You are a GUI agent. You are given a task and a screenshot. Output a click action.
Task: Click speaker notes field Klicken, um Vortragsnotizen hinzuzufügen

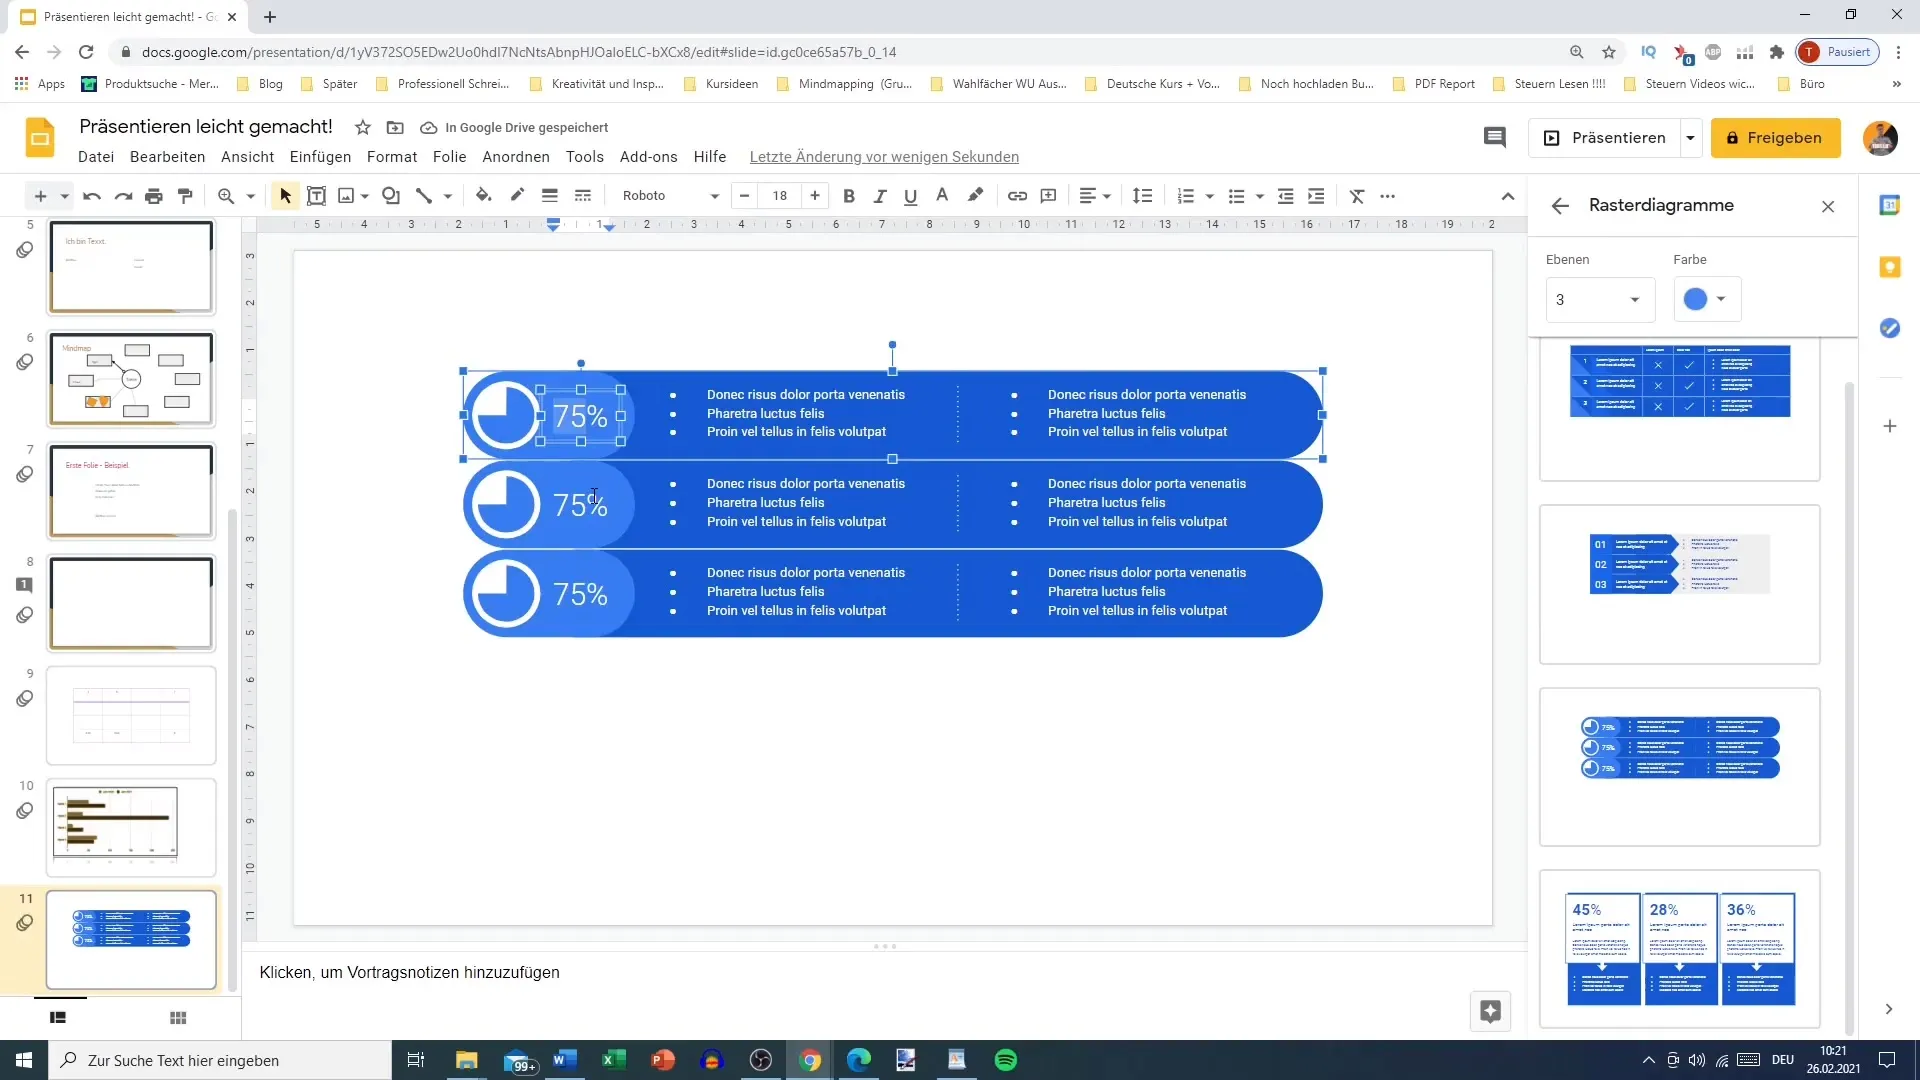click(x=409, y=973)
